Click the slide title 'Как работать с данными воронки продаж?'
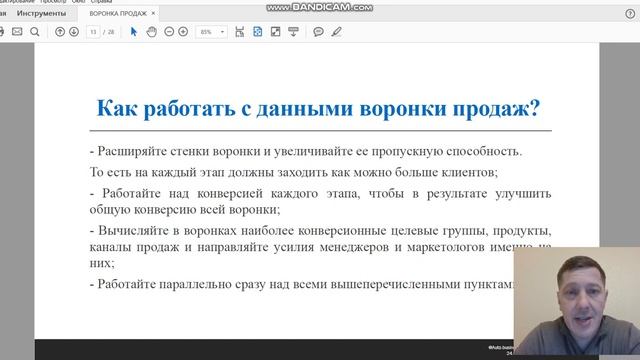640x360 pixels. click(318, 109)
